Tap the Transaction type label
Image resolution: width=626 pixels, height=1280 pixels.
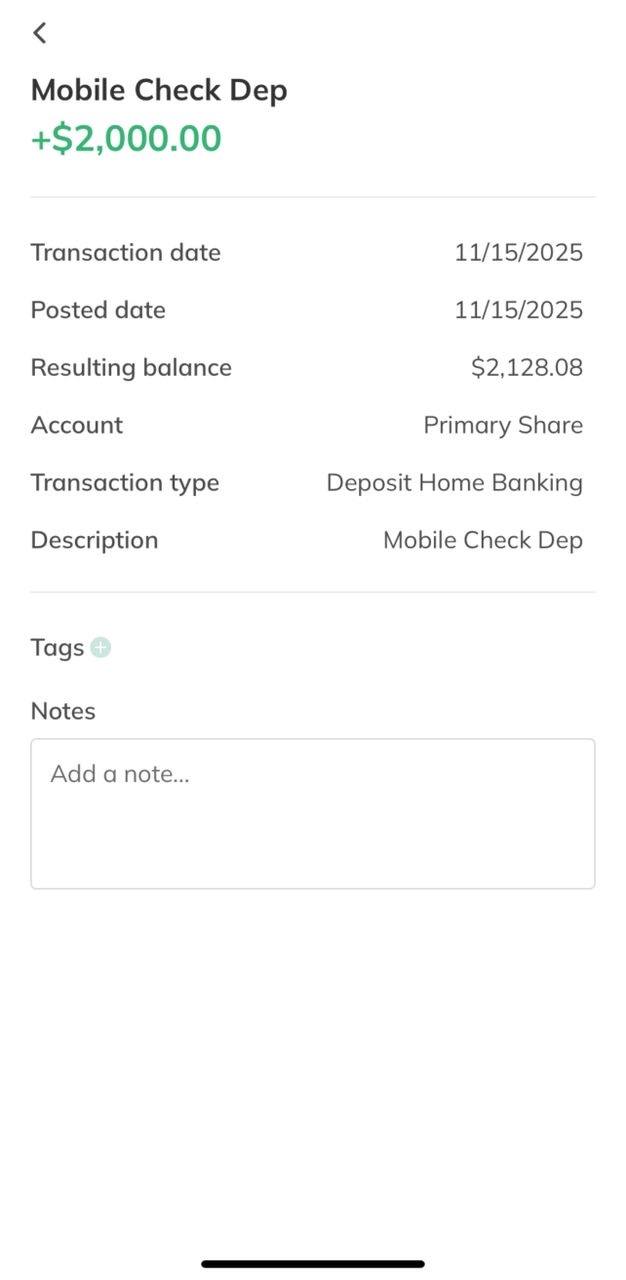125,483
